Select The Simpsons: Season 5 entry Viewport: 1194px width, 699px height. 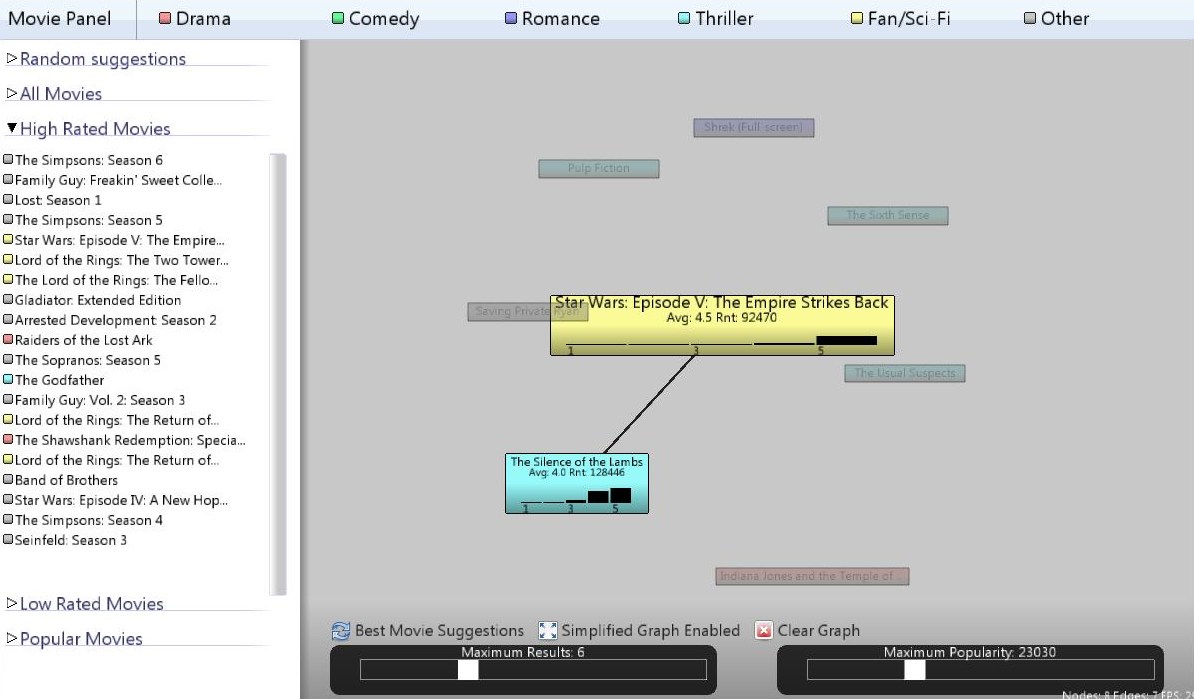83,220
